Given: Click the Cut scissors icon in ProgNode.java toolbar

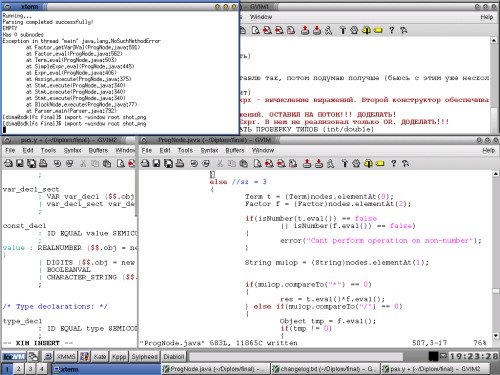Looking at the screenshot, I should tap(220, 163).
